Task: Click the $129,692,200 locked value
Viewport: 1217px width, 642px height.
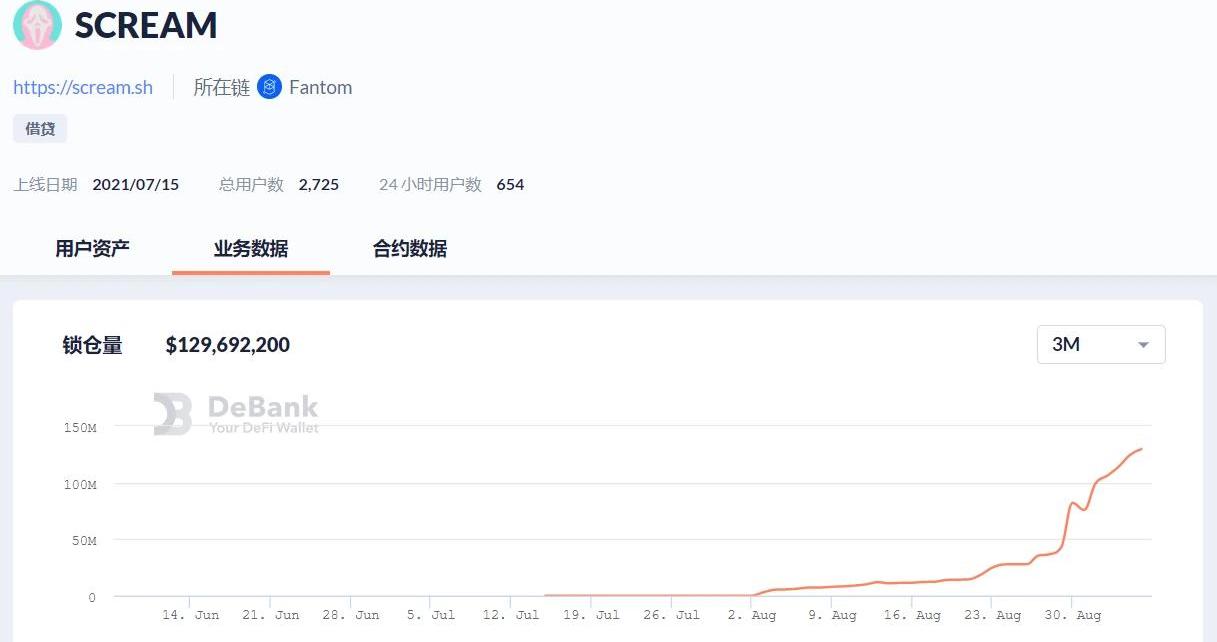Action: click(x=228, y=345)
